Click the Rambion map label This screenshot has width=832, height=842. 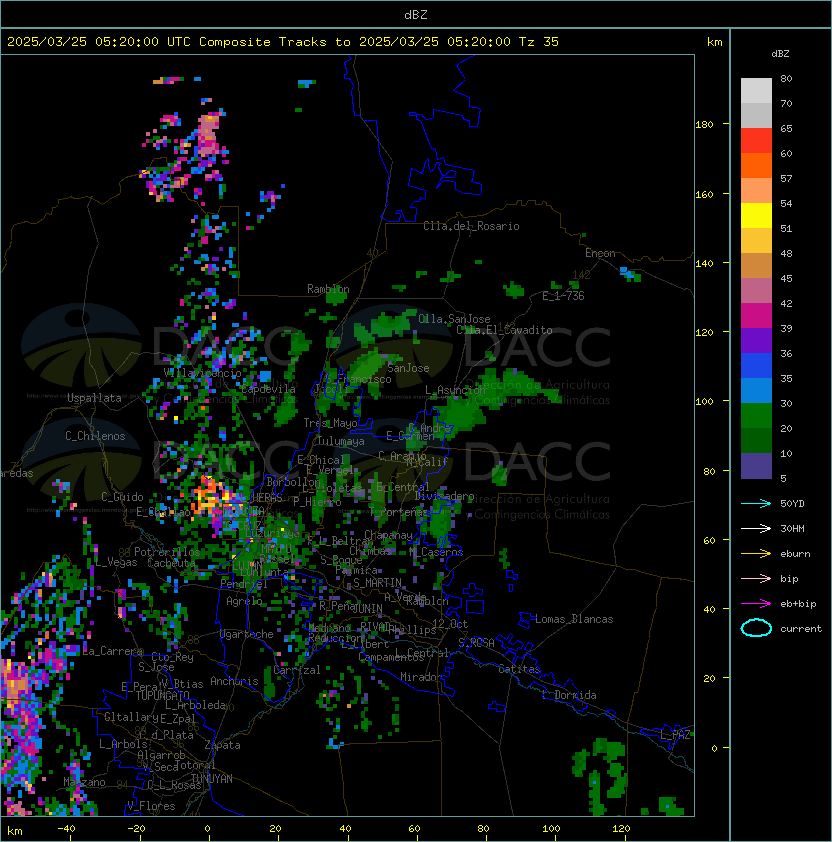click(328, 289)
